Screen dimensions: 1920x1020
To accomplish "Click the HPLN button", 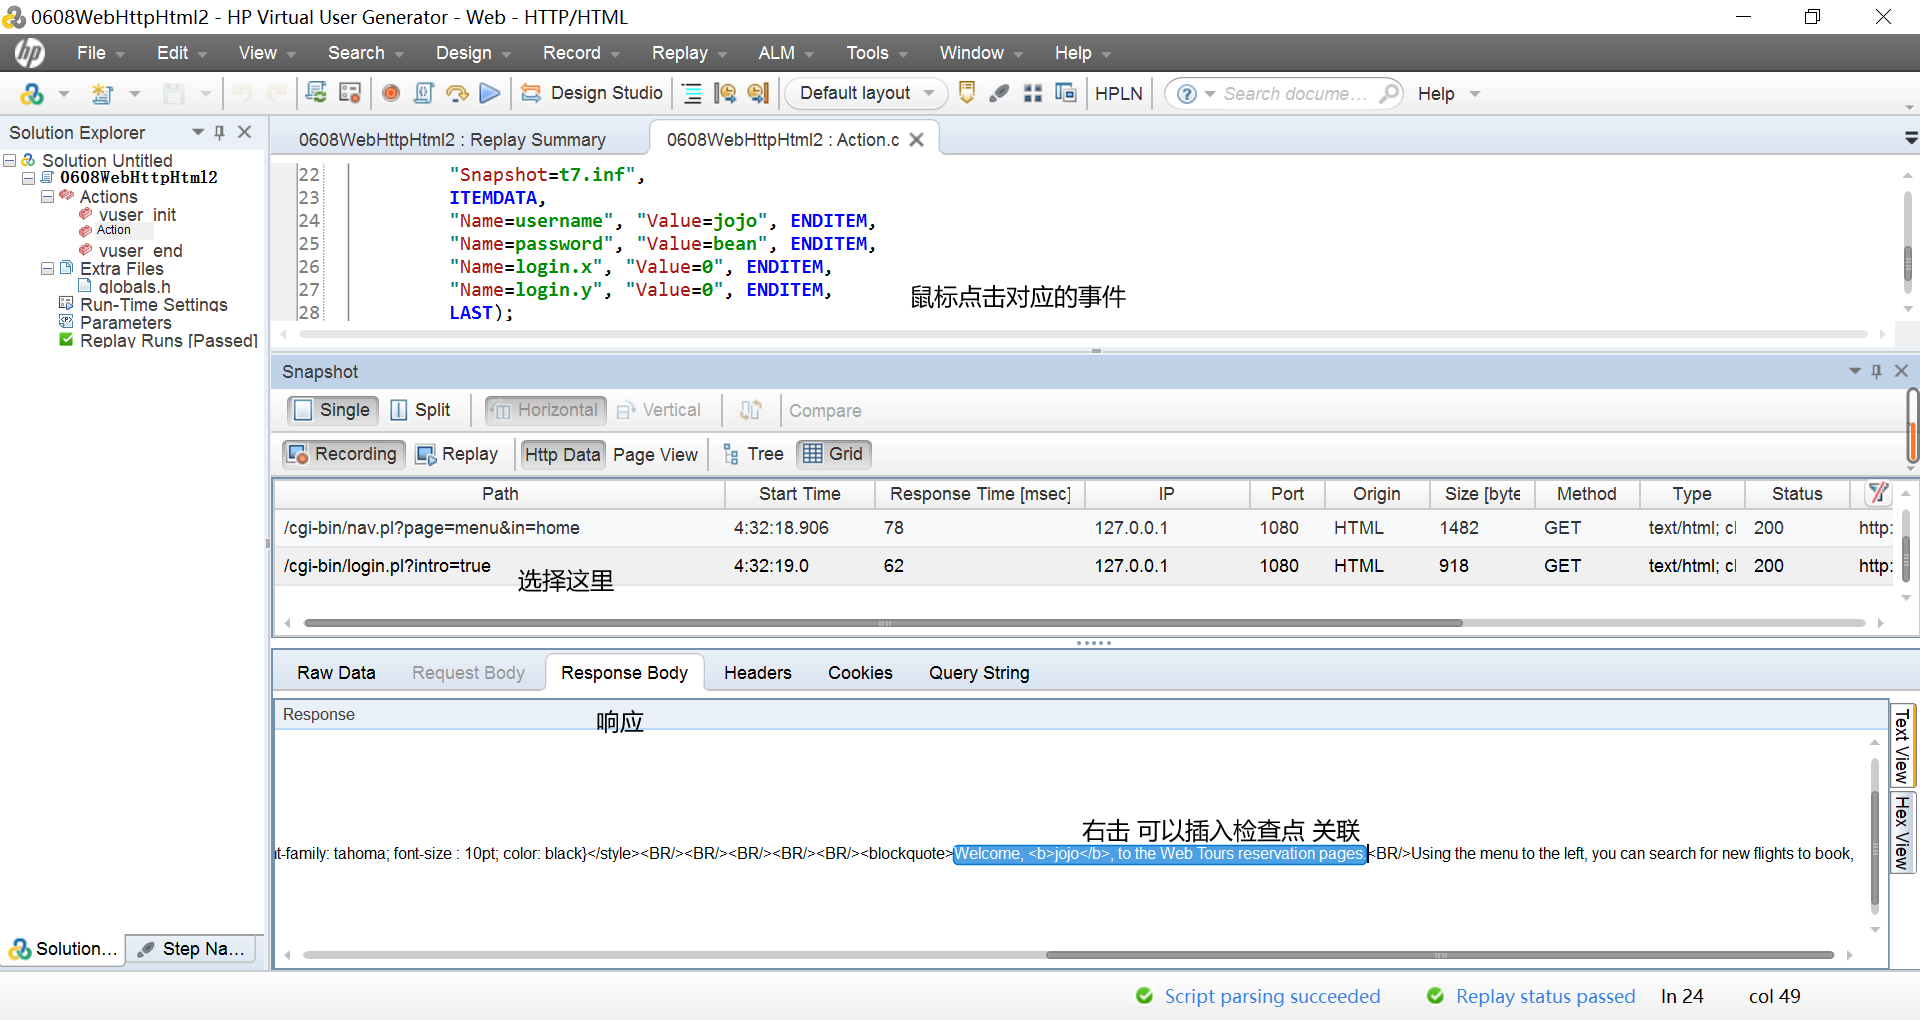I will tap(1118, 93).
